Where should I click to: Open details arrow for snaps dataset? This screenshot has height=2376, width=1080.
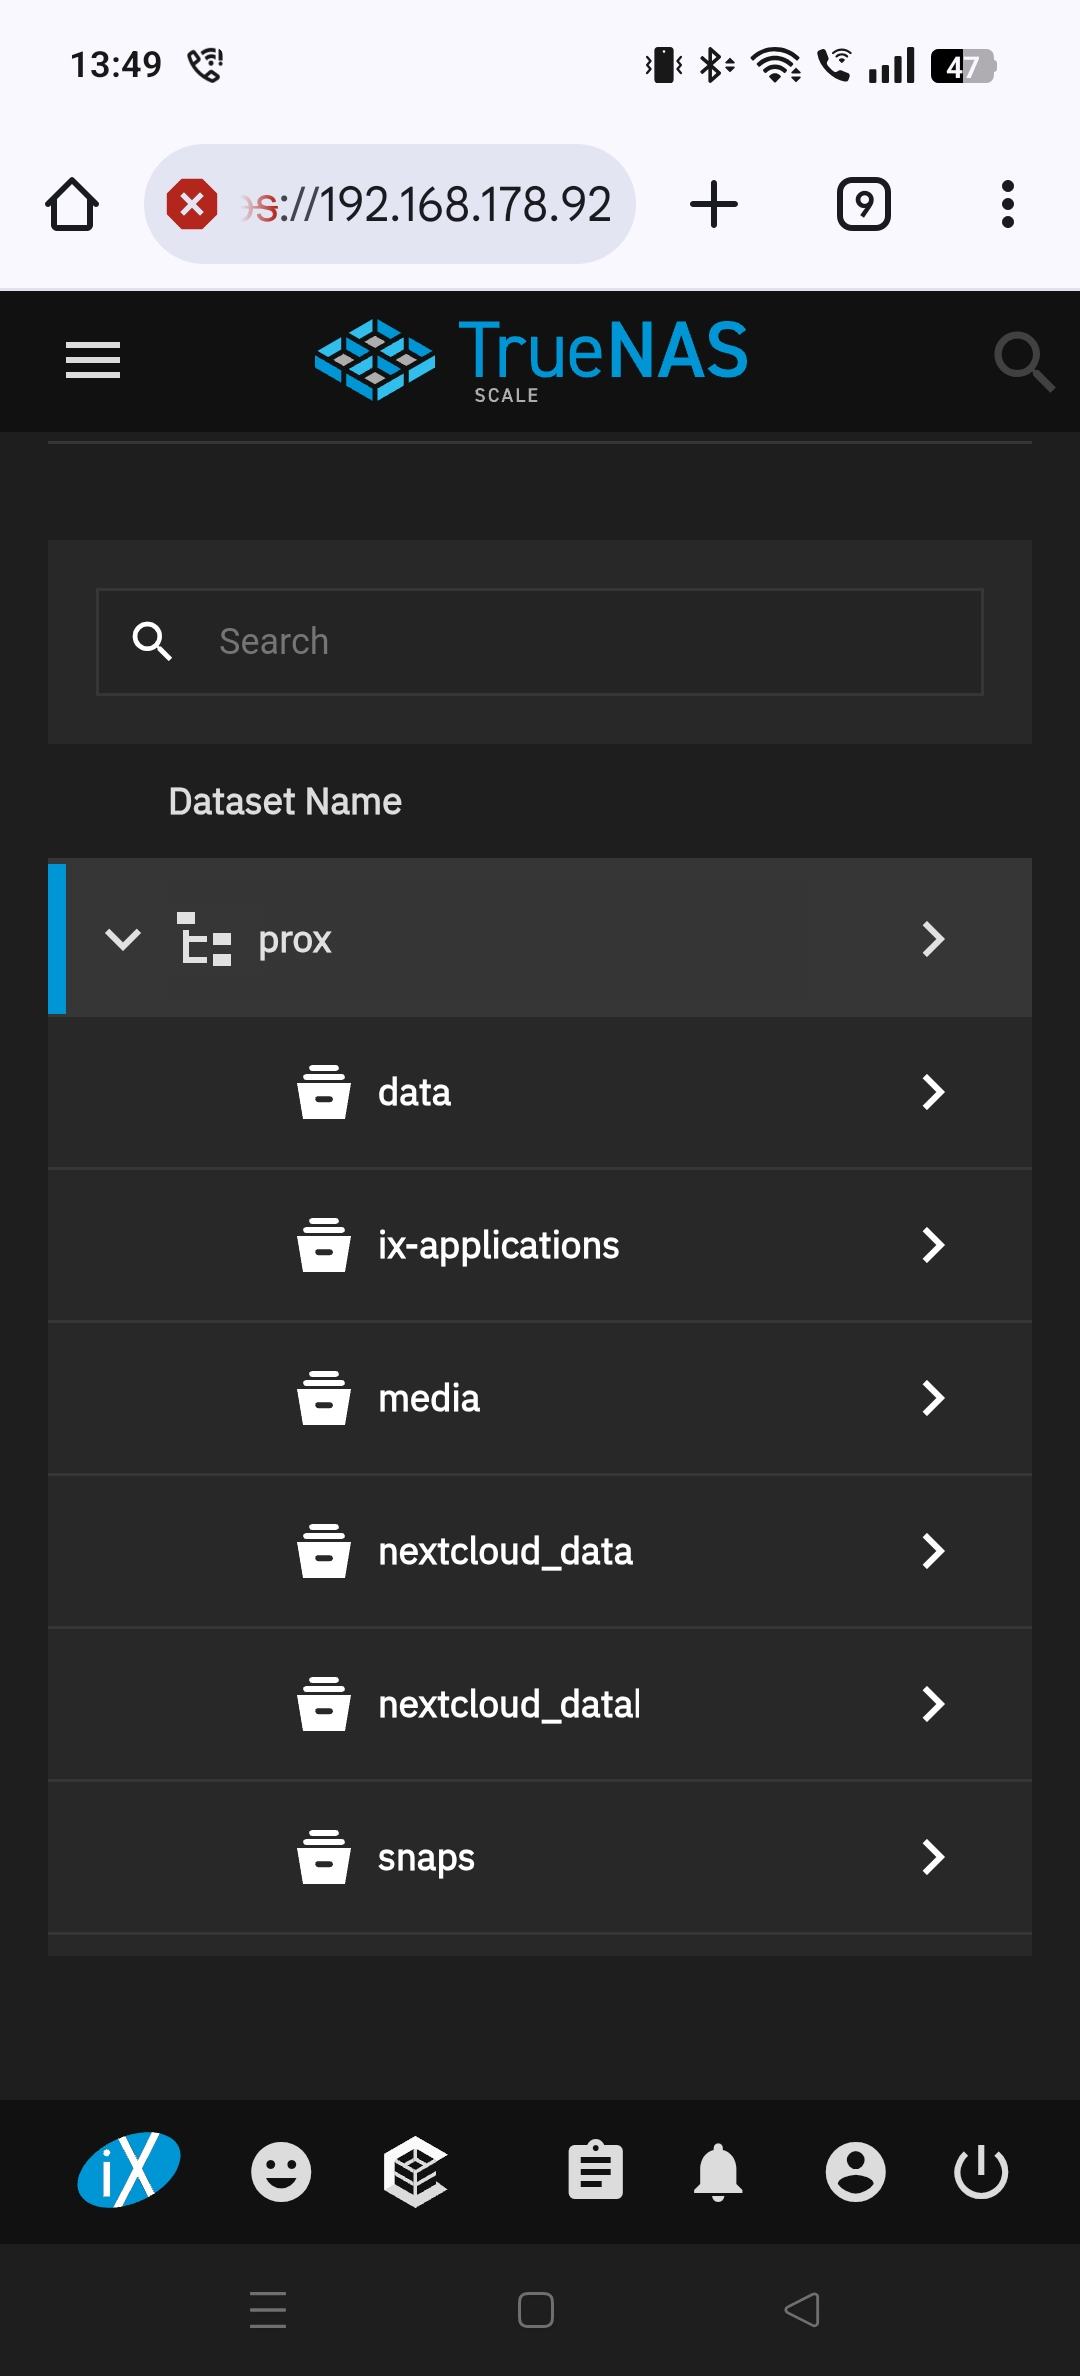pyautogui.click(x=932, y=1857)
